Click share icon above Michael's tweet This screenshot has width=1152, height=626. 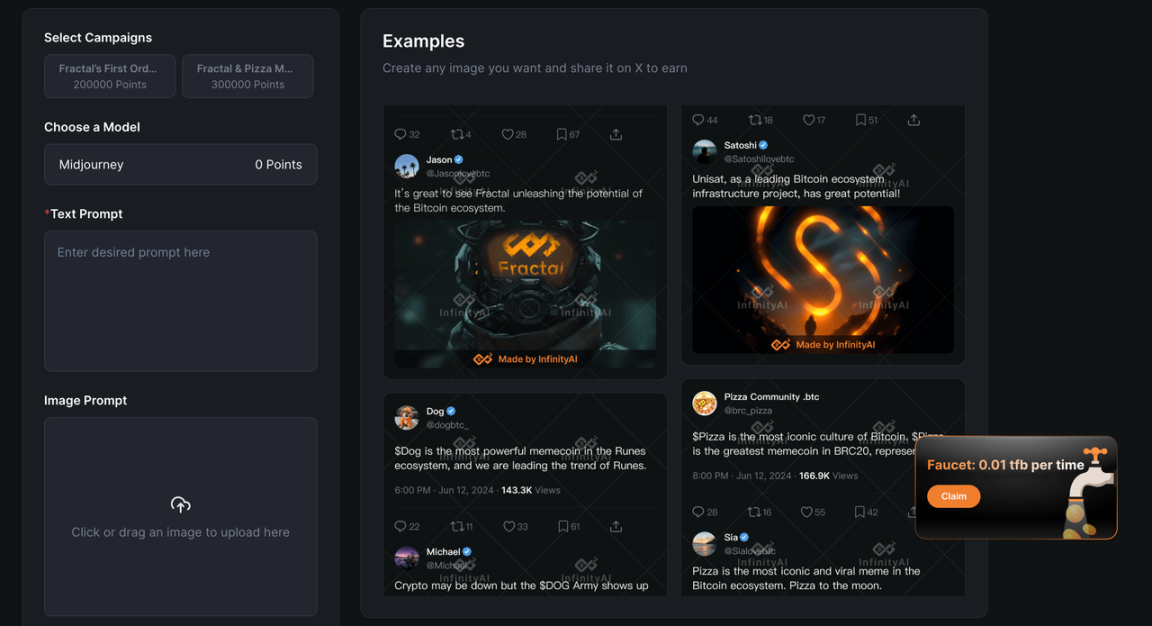point(616,526)
